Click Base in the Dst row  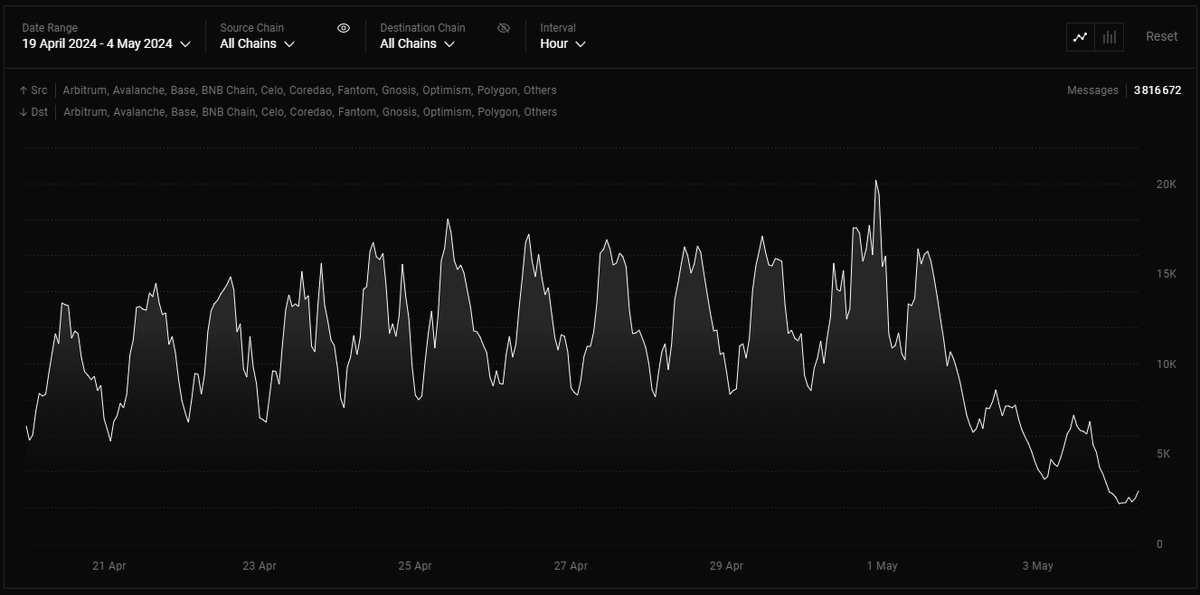(183, 112)
